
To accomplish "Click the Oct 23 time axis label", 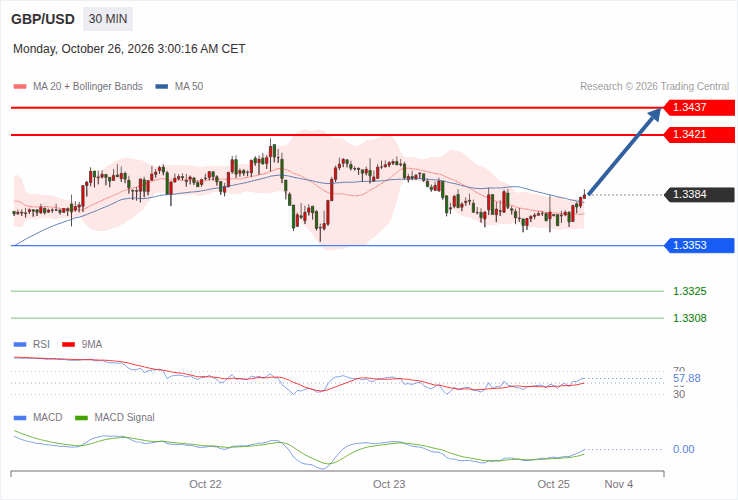I will [389, 484].
